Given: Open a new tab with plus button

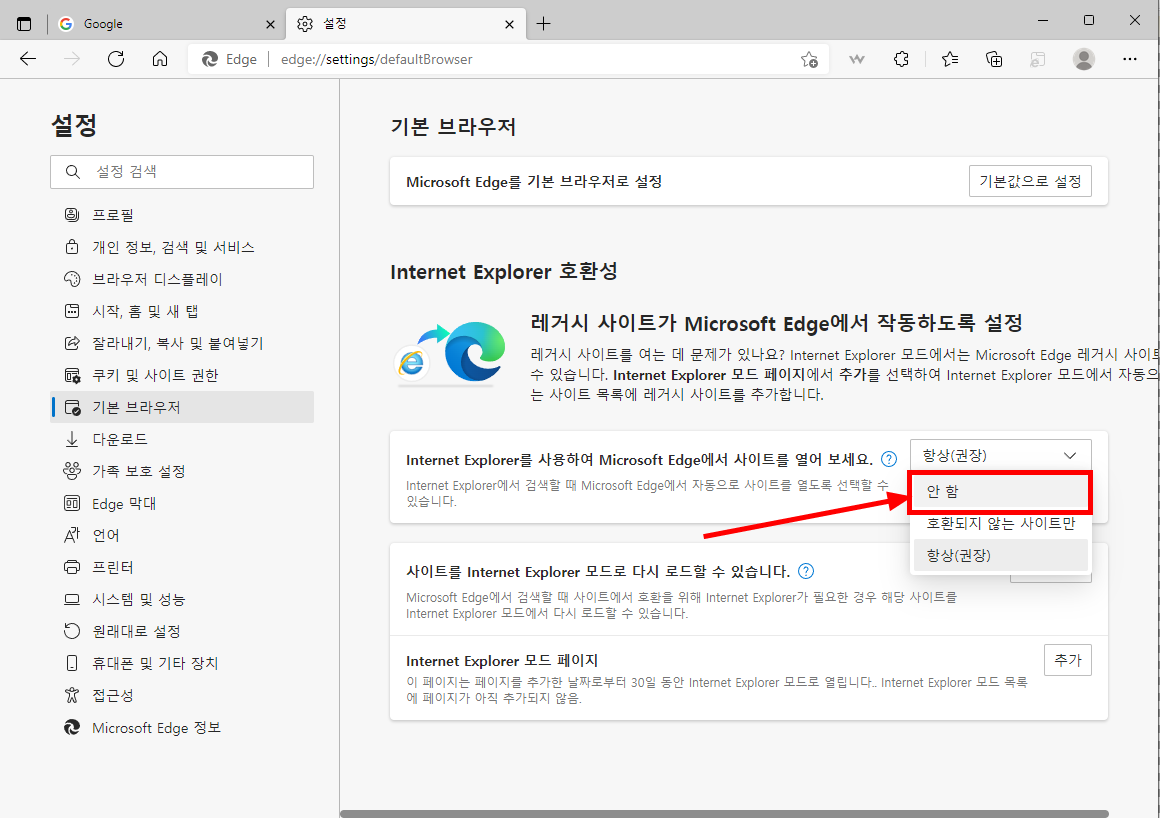Looking at the screenshot, I should pyautogui.click(x=544, y=24).
